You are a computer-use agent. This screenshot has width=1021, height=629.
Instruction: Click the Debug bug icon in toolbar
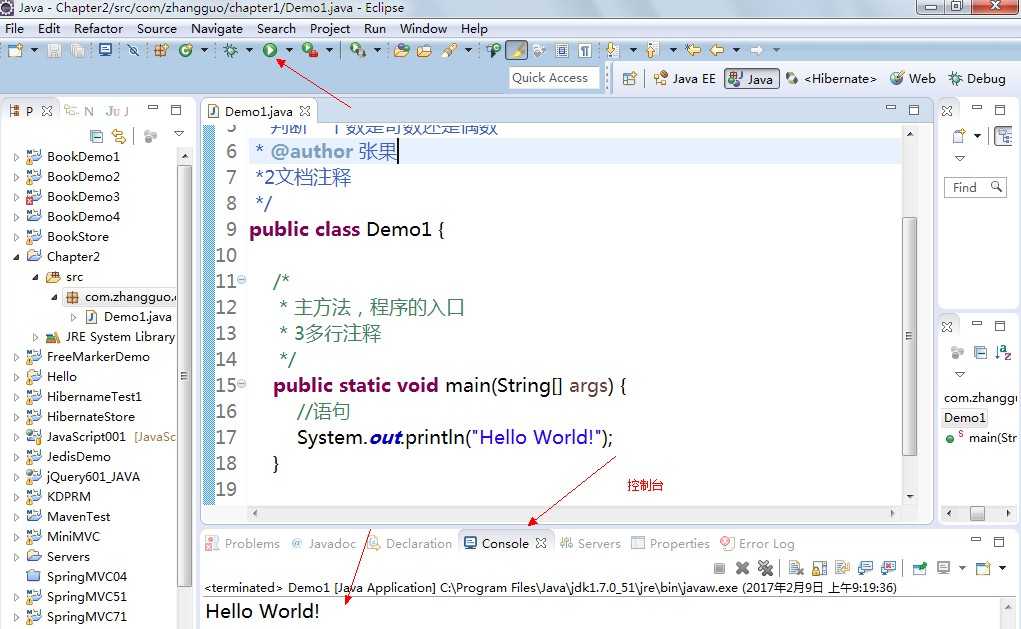coord(230,50)
